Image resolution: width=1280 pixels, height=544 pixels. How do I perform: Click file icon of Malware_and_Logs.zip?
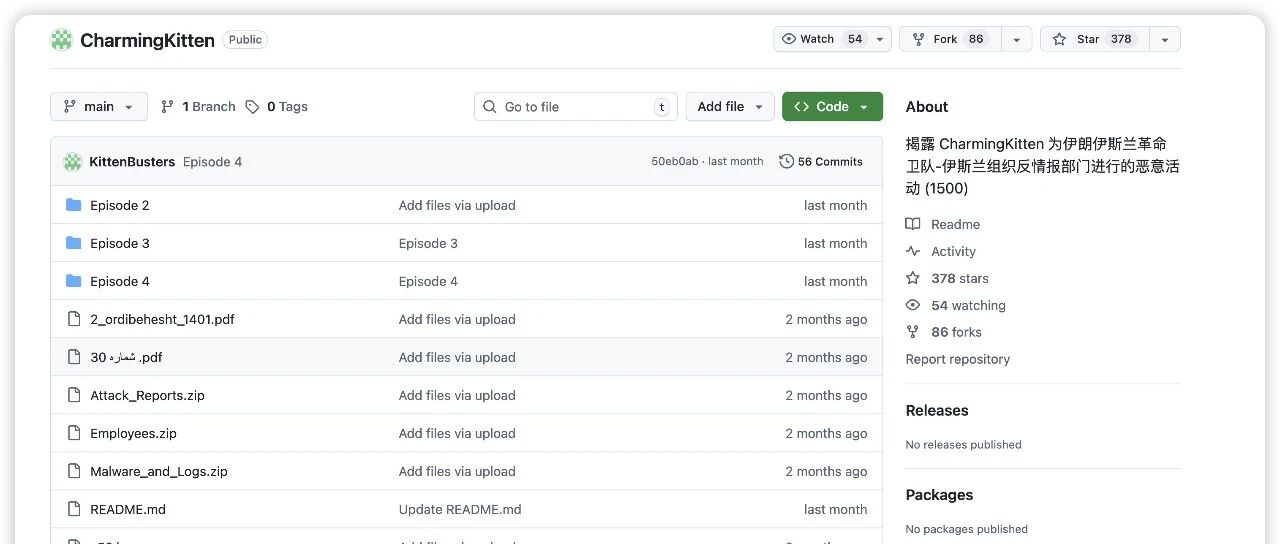(73, 471)
